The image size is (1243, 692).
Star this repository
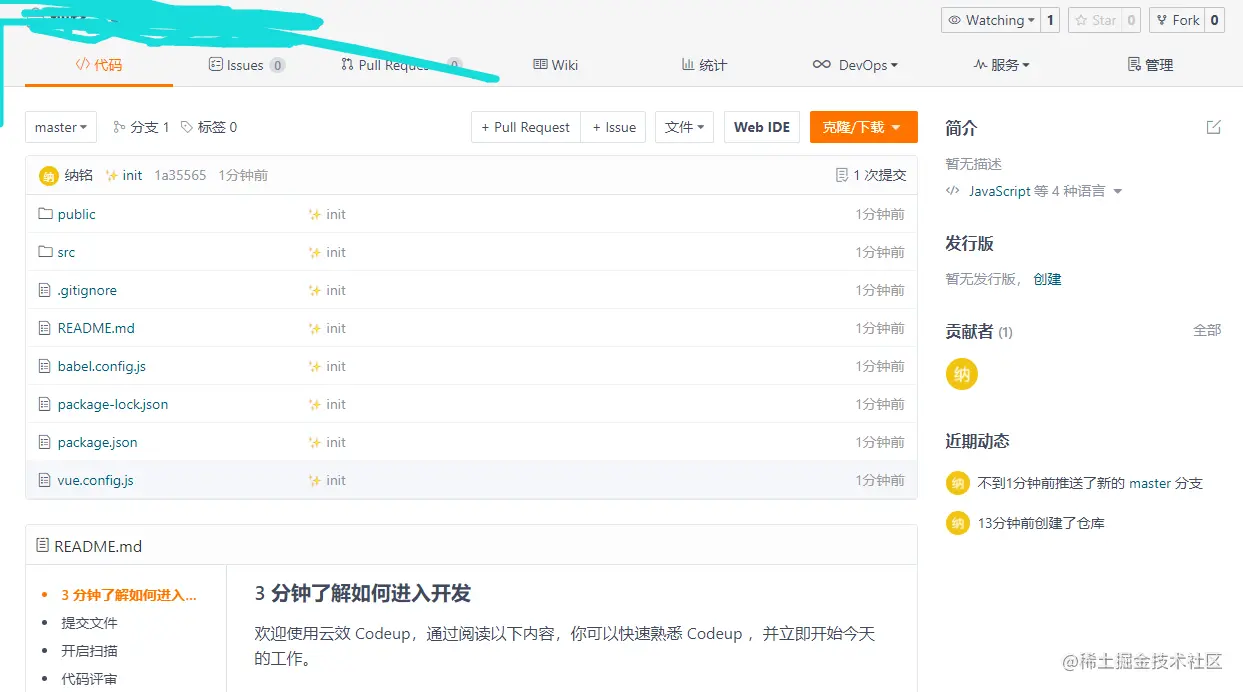(1094, 20)
